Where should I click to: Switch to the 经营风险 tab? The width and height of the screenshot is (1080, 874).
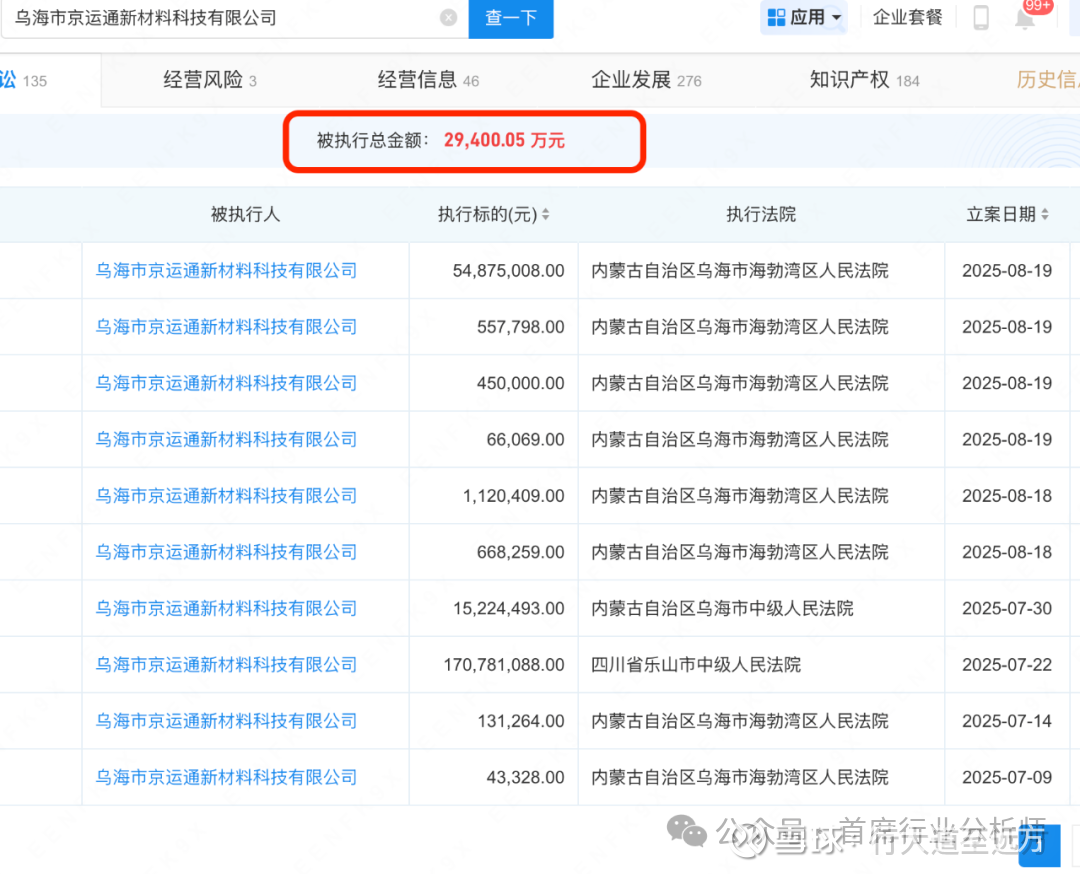210,80
